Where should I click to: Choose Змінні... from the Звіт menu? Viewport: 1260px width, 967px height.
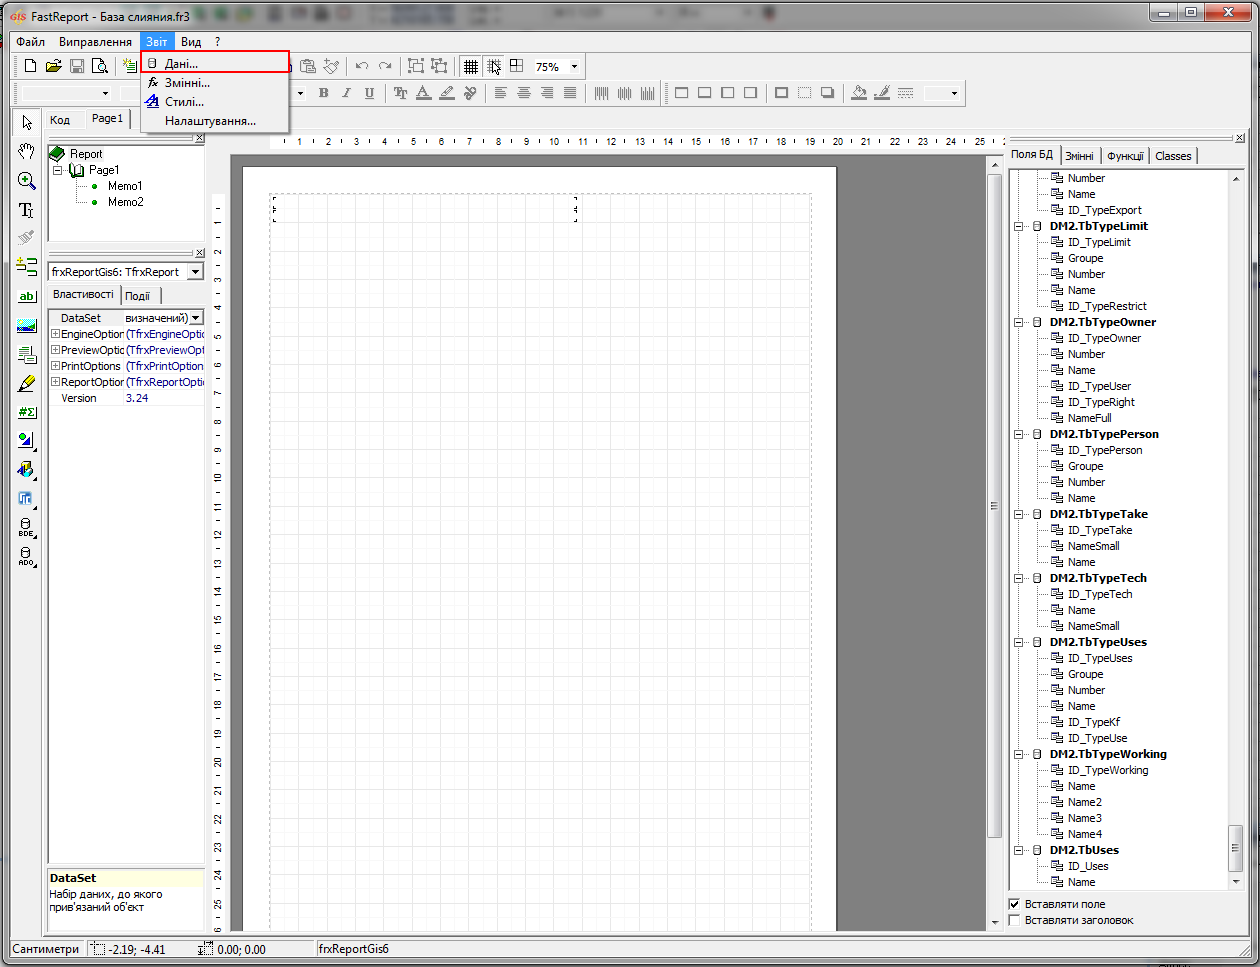coord(215,83)
